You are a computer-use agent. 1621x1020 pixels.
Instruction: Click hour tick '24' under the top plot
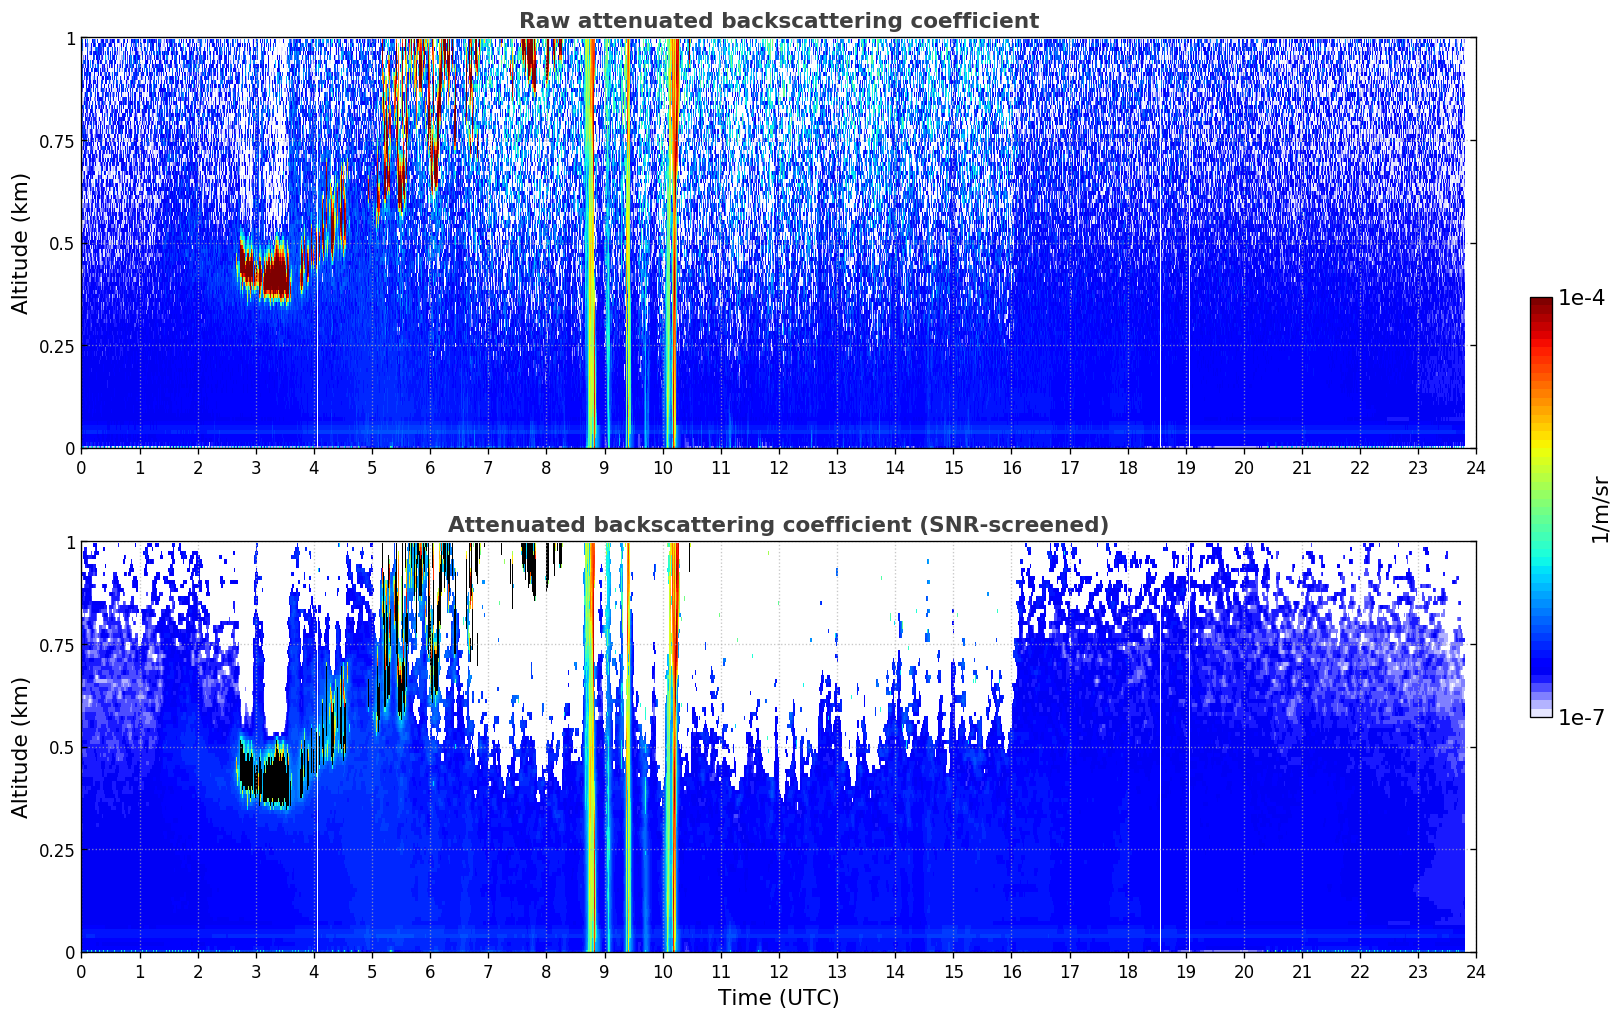pyautogui.click(x=1476, y=467)
